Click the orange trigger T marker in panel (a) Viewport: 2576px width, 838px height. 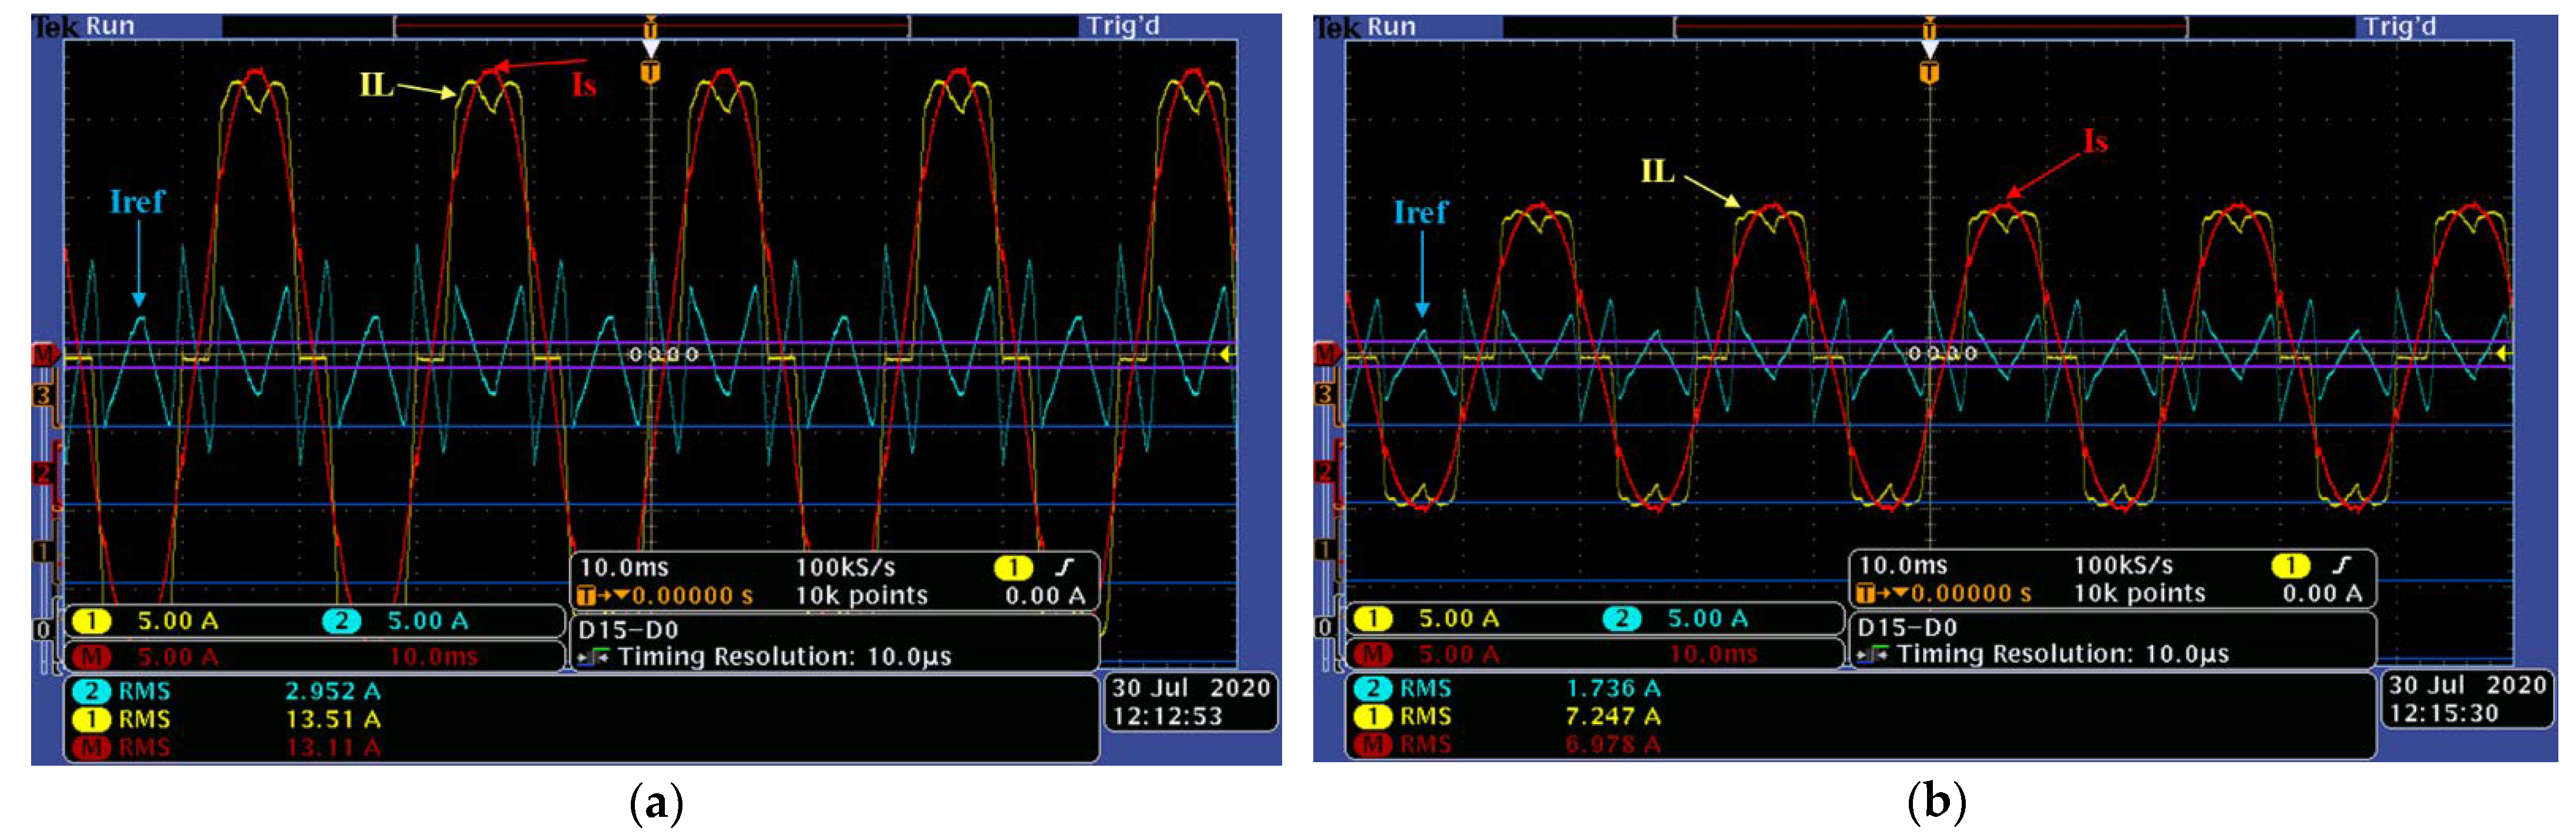tap(650, 72)
